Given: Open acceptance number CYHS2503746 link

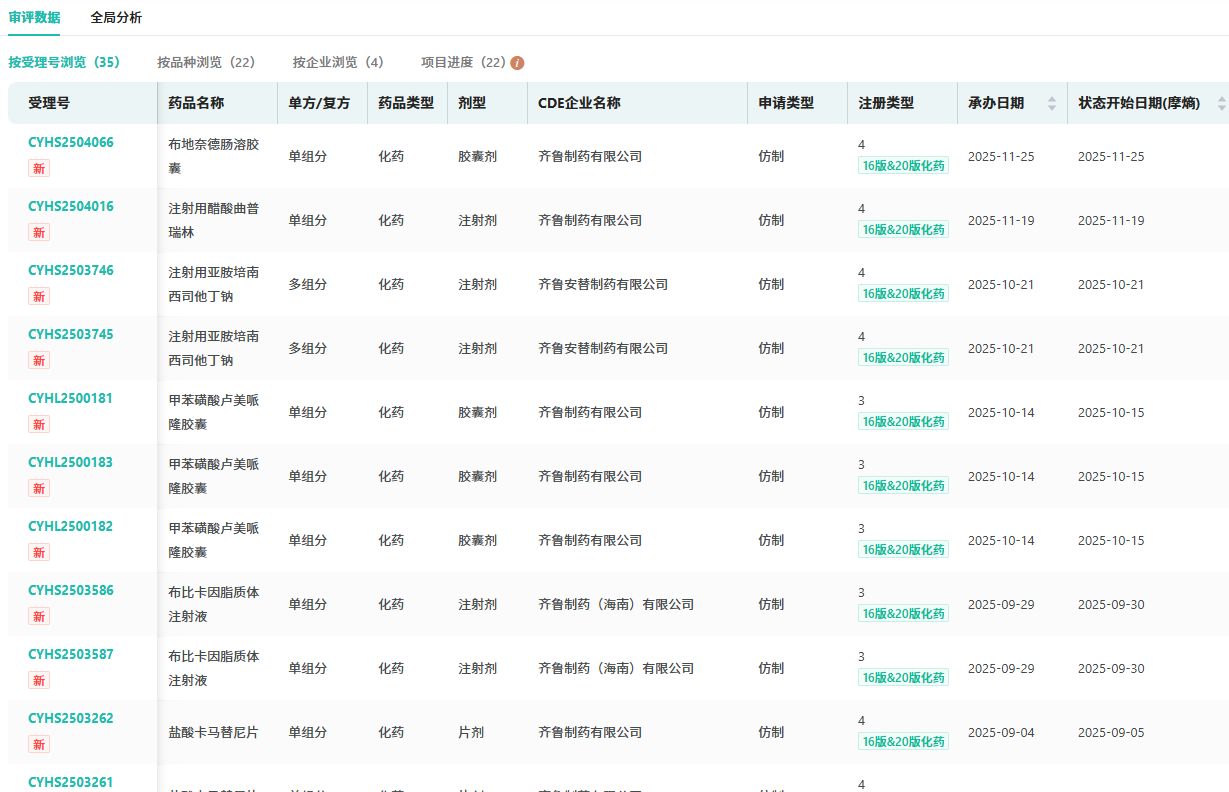Looking at the screenshot, I should click(71, 271).
